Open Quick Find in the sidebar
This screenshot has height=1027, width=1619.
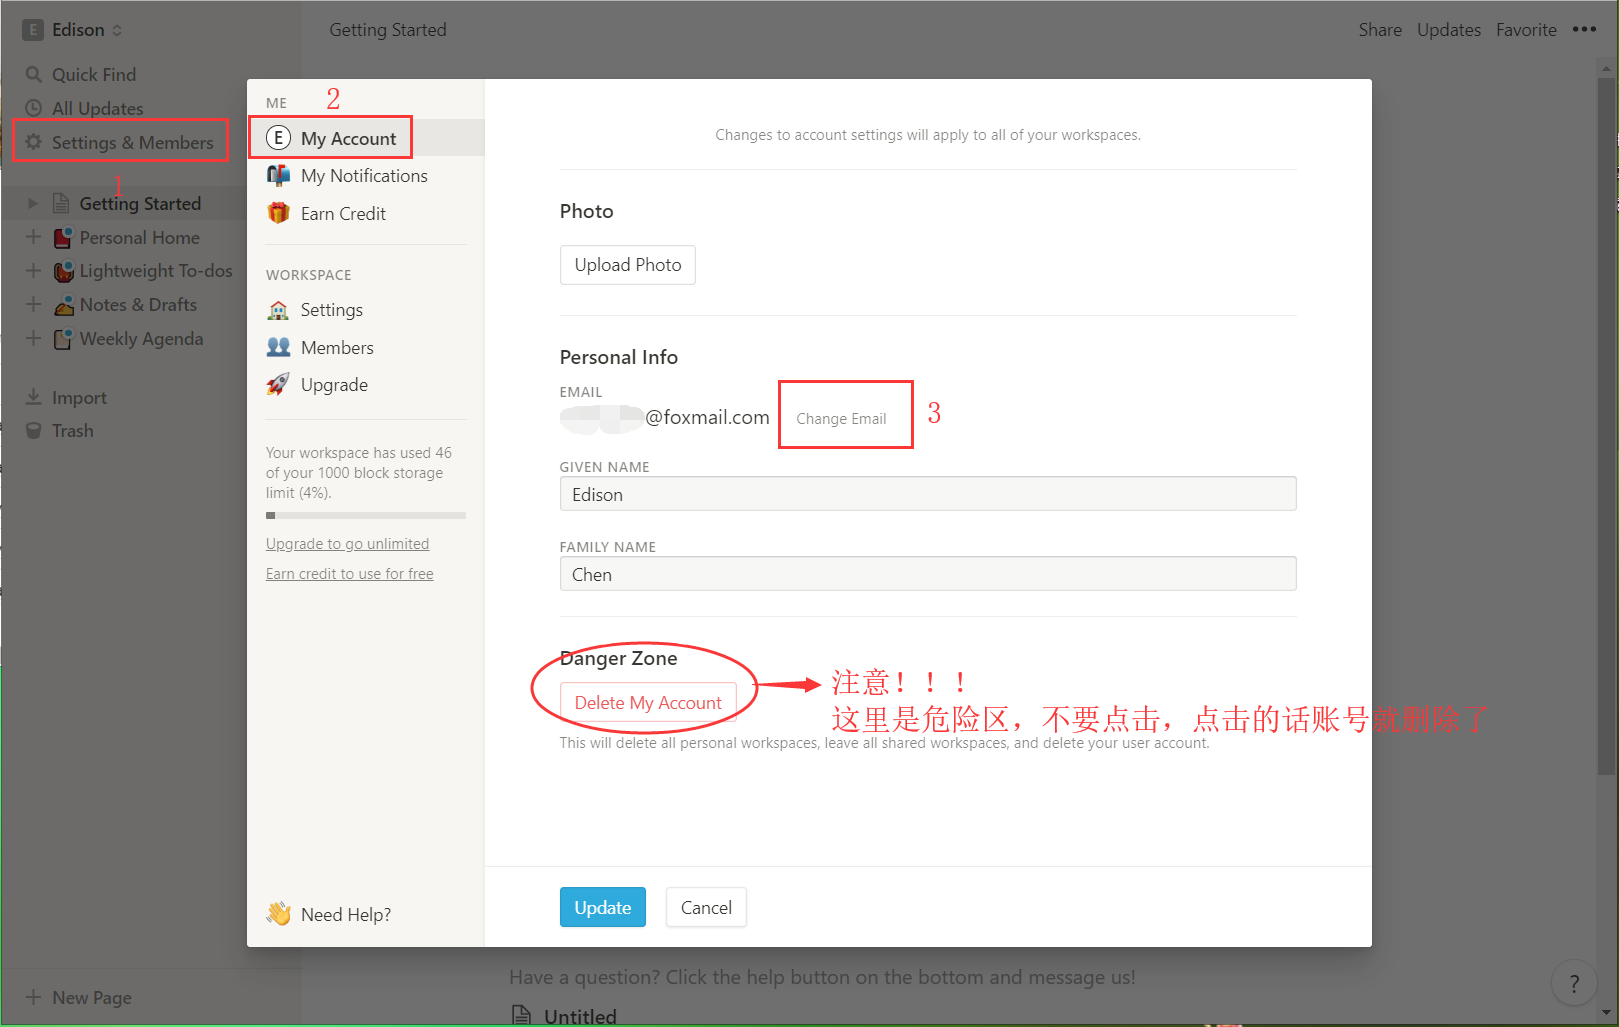click(x=94, y=74)
